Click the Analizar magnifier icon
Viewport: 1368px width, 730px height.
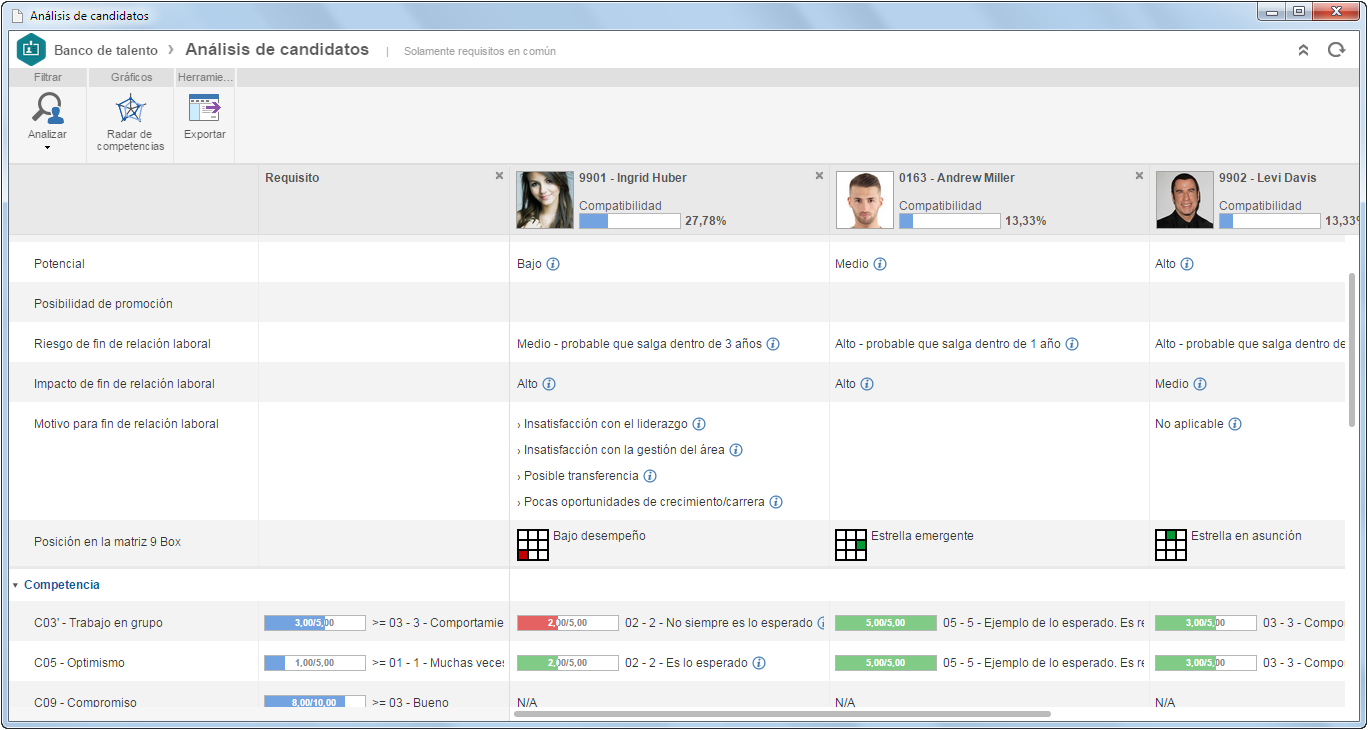point(47,108)
